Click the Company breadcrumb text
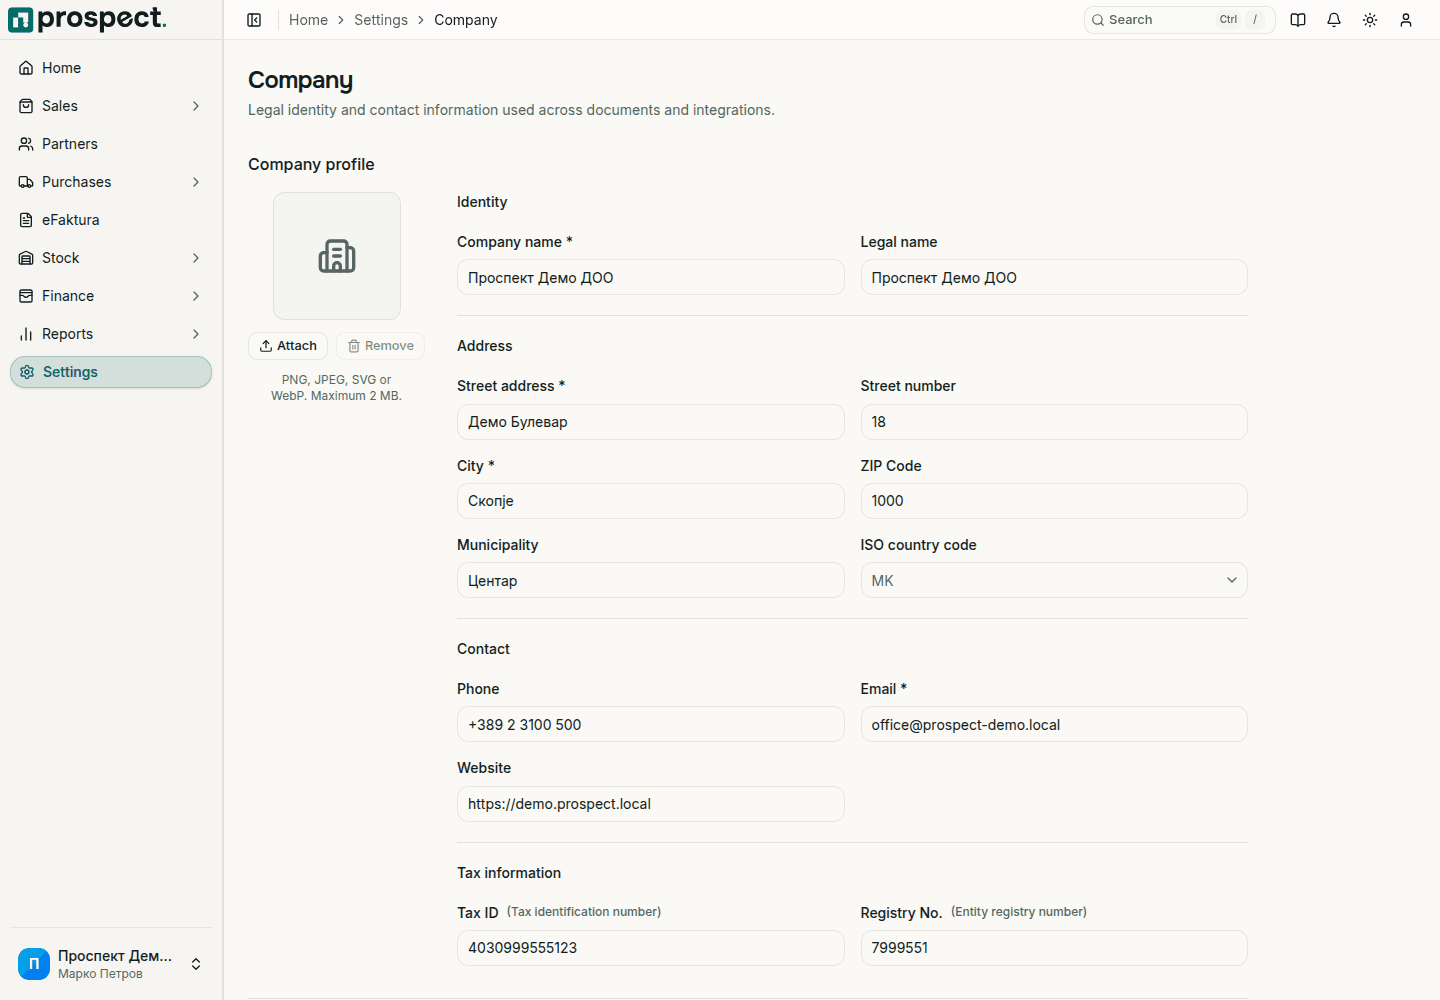This screenshot has height=1000, width=1440. 465,20
